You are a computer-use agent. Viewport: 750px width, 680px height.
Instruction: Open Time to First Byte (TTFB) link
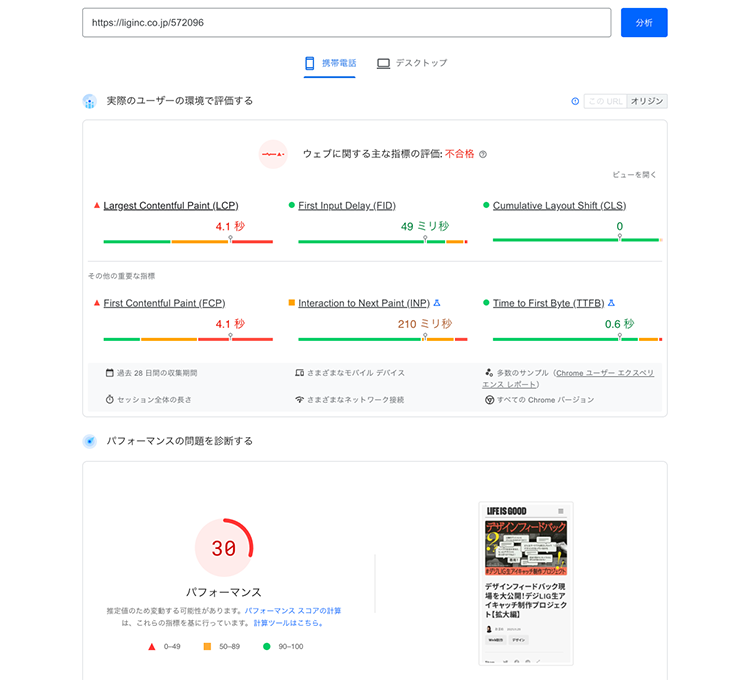(x=549, y=303)
